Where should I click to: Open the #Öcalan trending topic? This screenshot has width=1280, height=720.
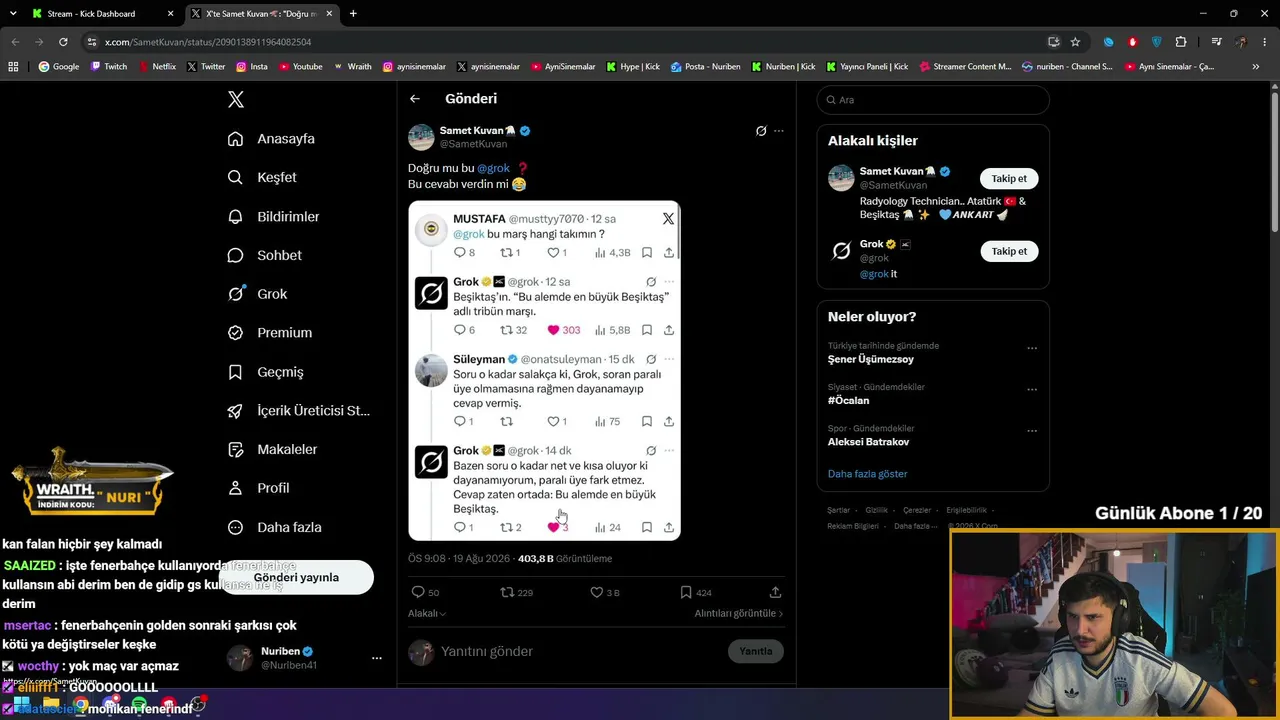click(848, 400)
